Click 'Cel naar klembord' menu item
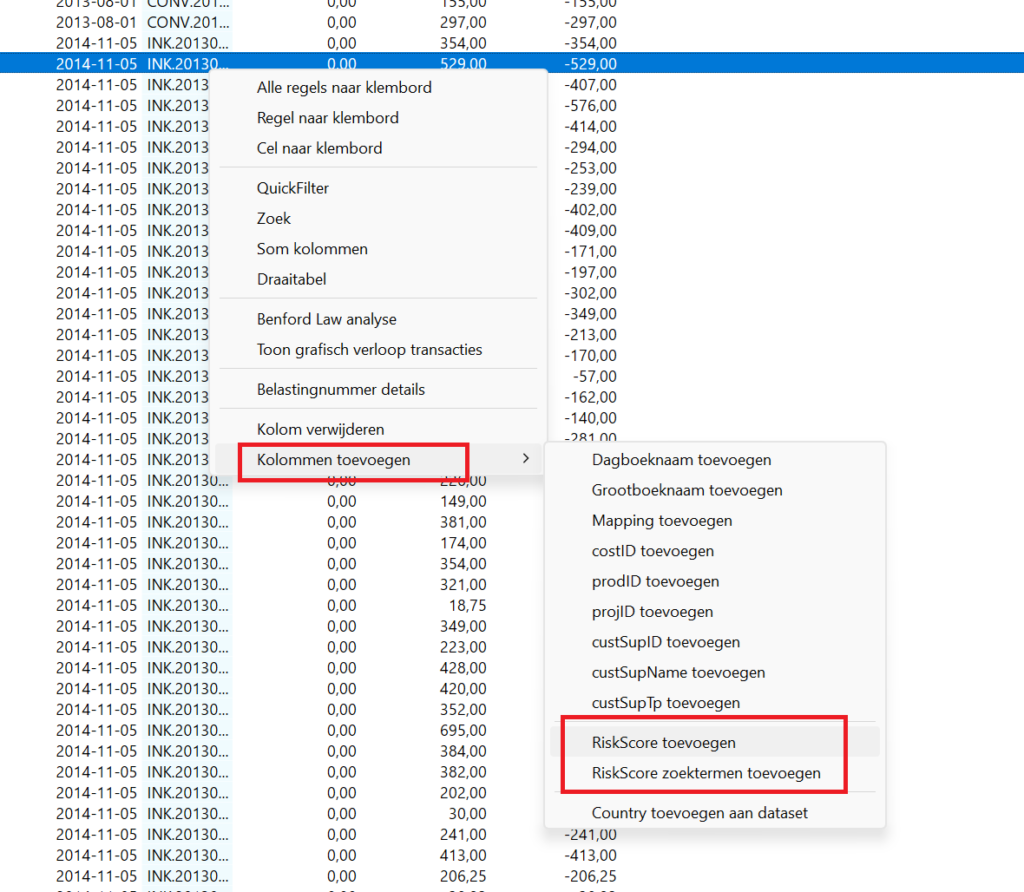This screenshot has height=892, width=1024. [x=319, y=148]
